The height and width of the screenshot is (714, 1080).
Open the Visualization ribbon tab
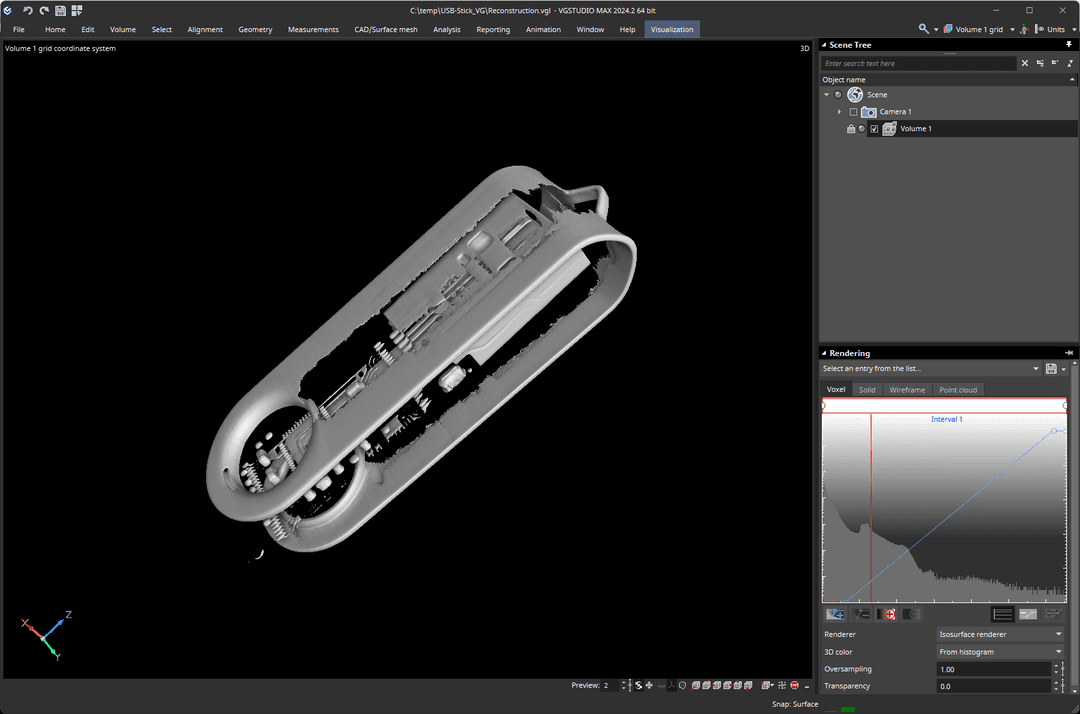tap(672, 29)
